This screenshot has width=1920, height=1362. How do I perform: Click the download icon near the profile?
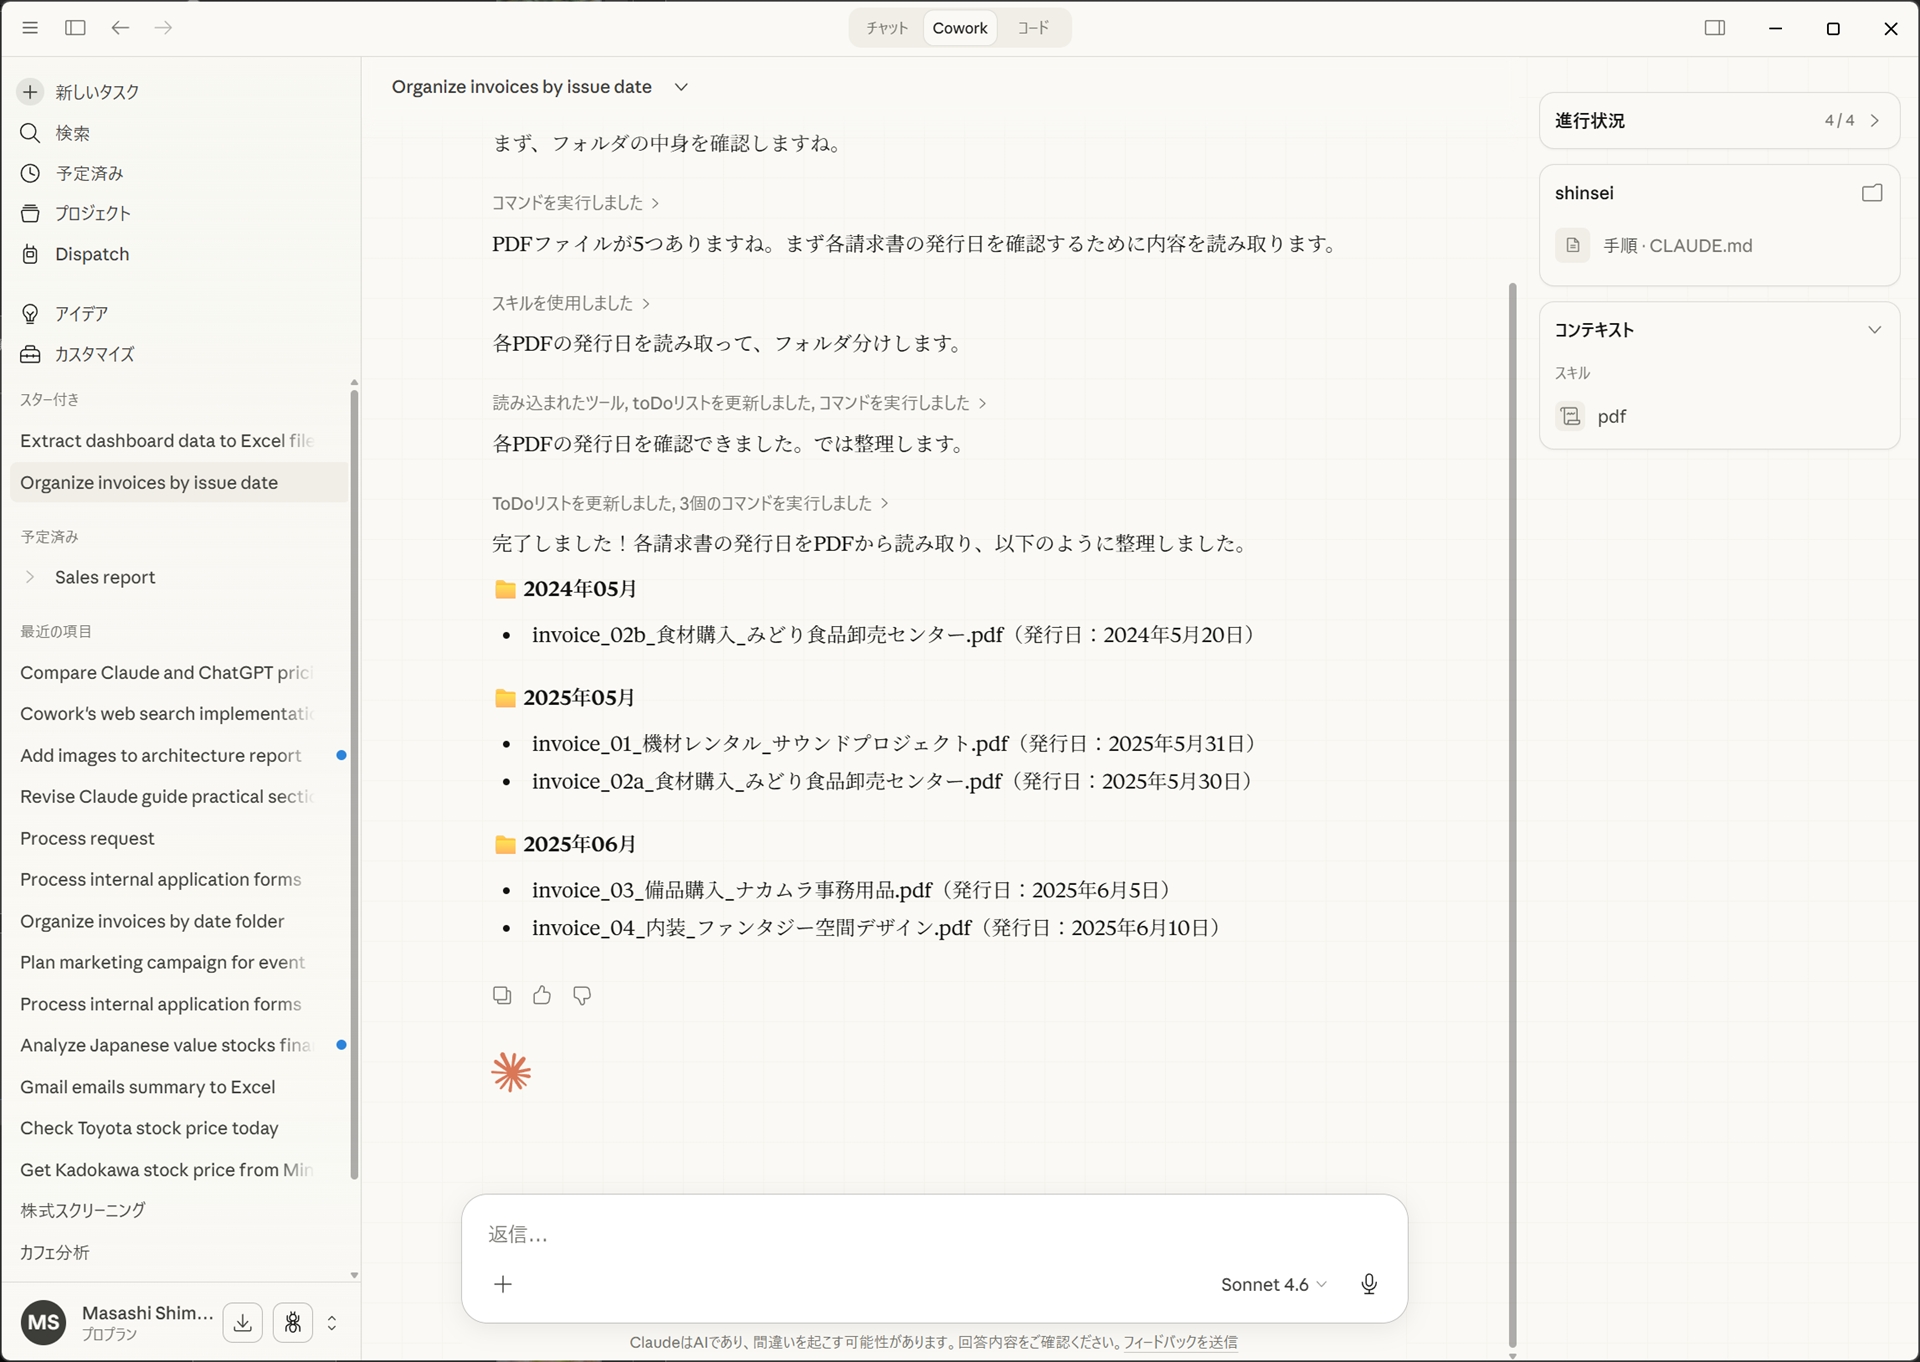click(242, 1322)
